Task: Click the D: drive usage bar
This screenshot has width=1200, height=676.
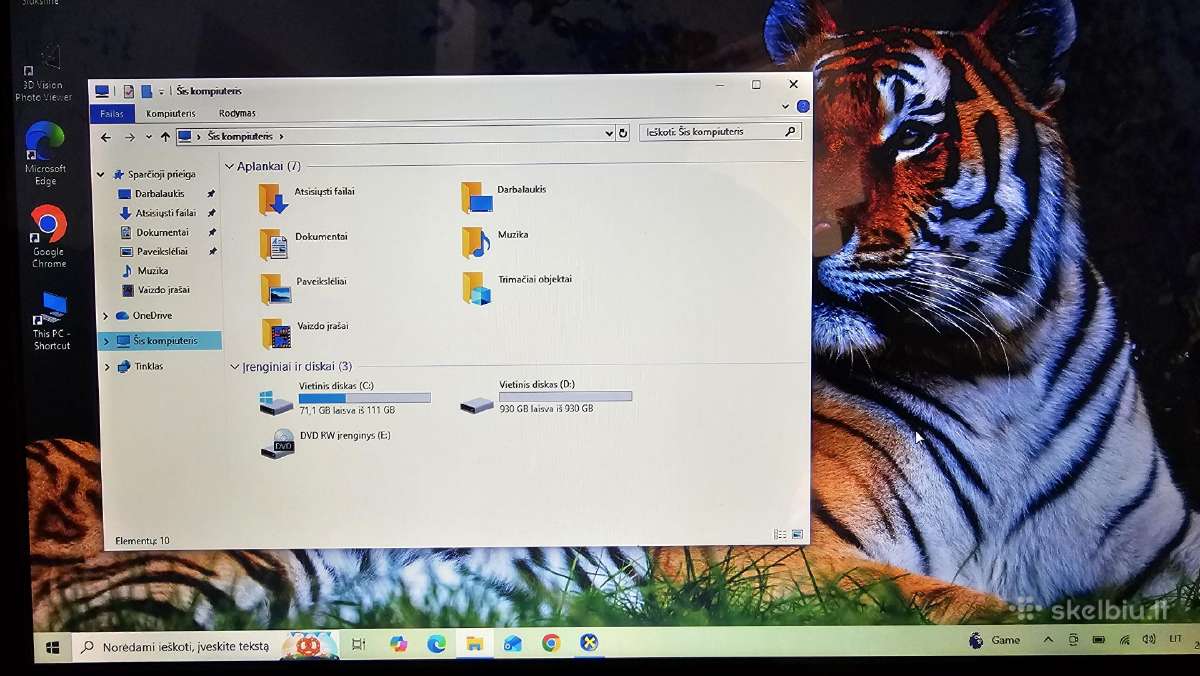Action: [x=566, y=397]
